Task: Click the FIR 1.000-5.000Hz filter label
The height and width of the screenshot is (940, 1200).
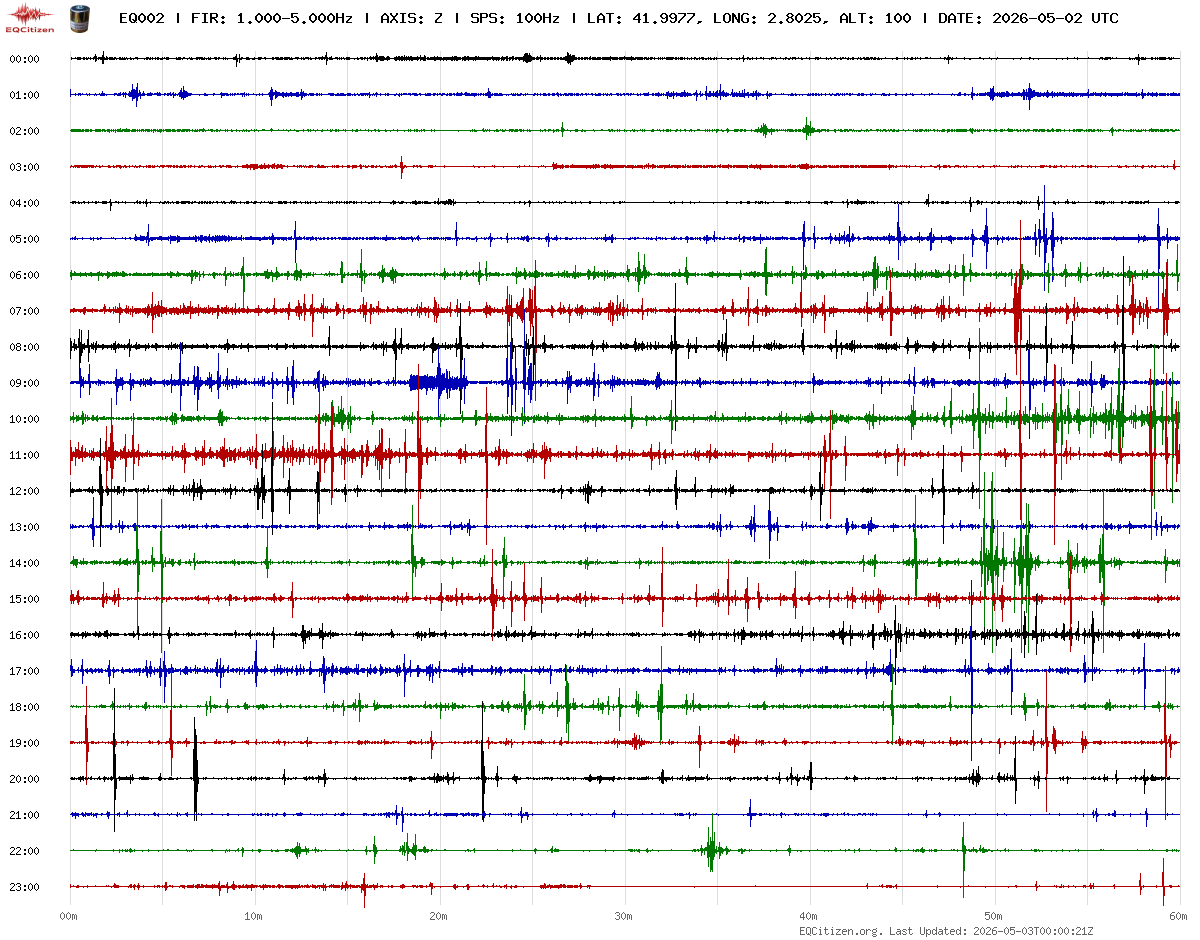Action: [x=272, y=18]
